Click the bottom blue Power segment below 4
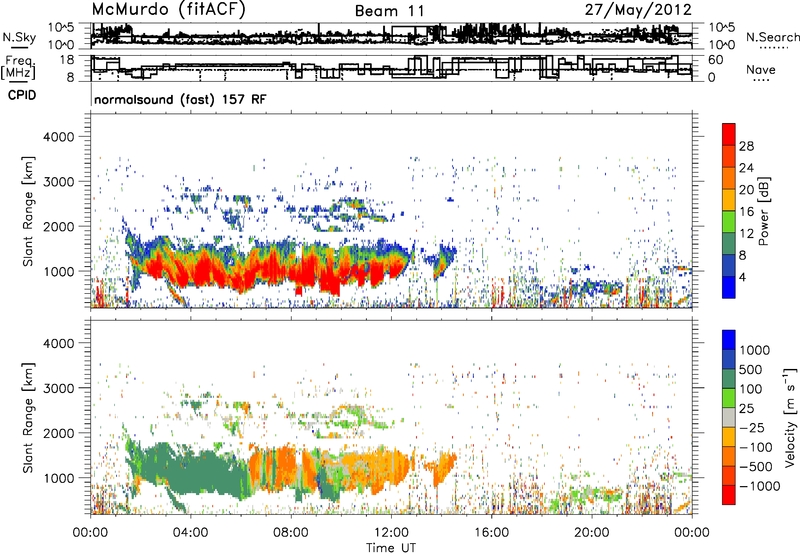Image resolution: width=800 pixels, height=554 pixels. tap(729, 287)
